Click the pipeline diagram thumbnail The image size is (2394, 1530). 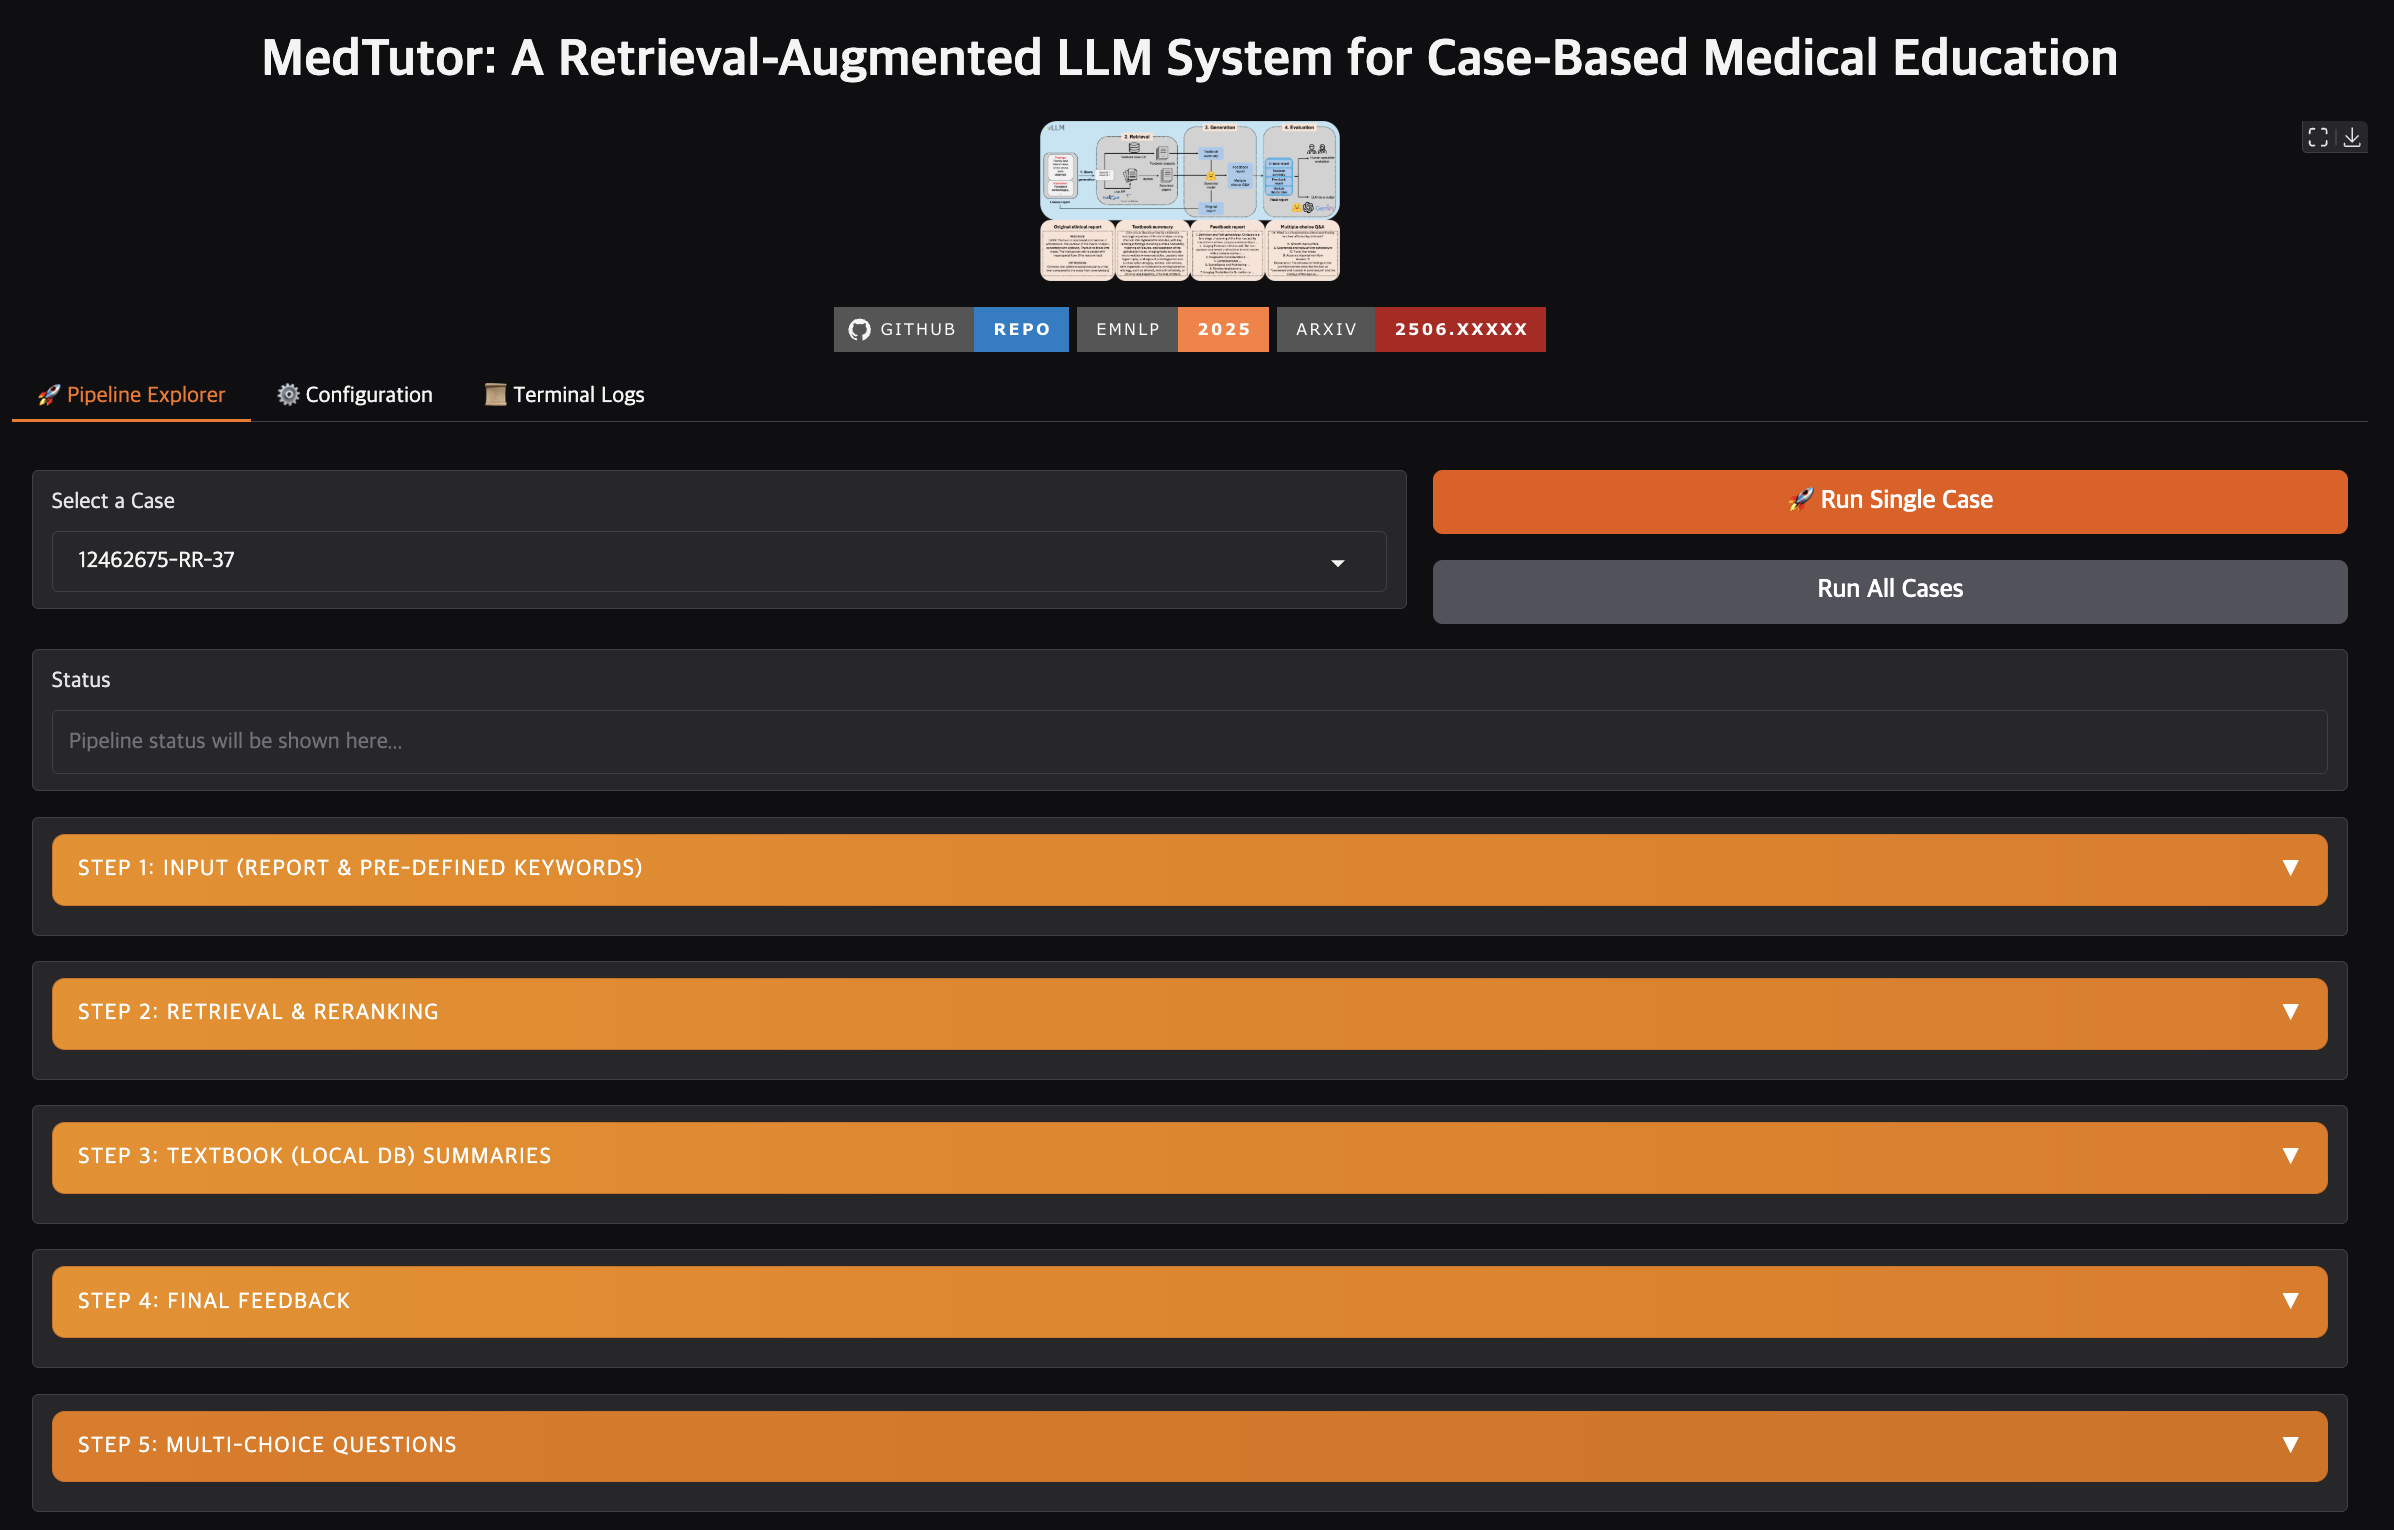pos(1189,201)
